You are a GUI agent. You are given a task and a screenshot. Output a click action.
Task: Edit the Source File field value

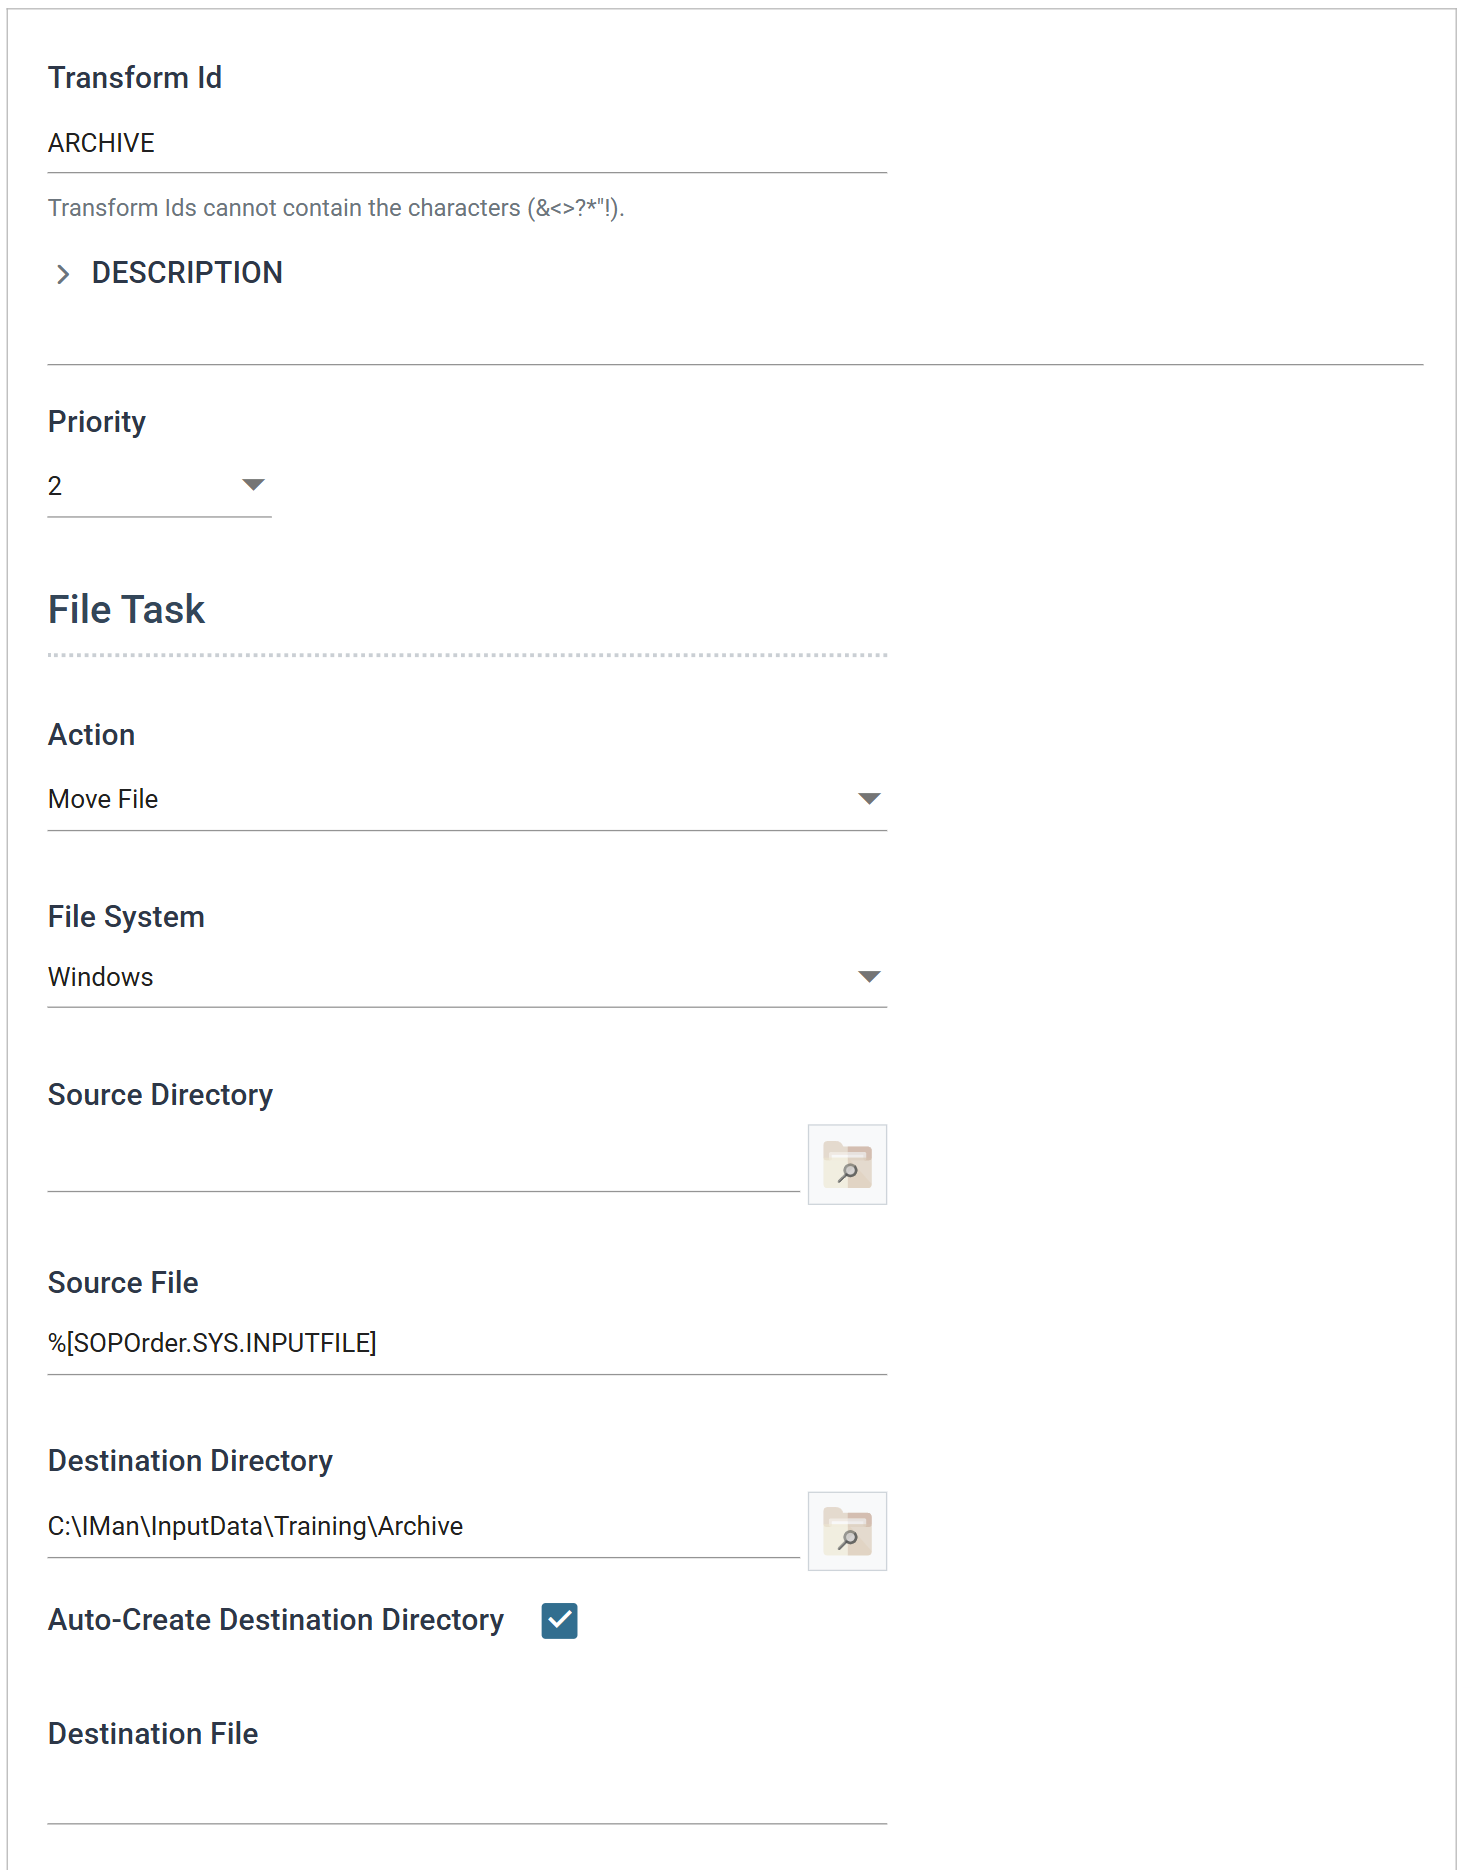pyautogui.click(x=467, y=1343)
